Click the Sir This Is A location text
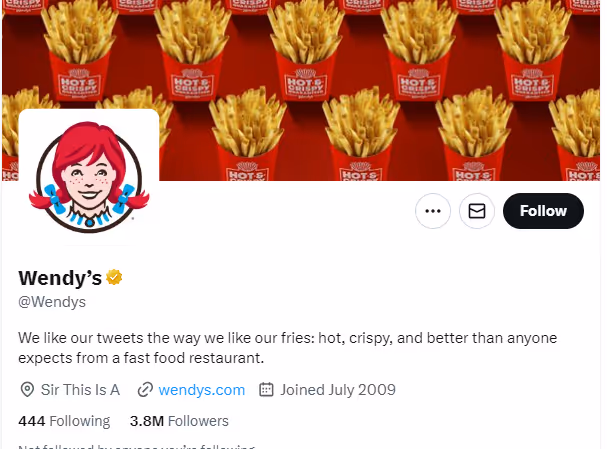The image size is (607, 449). click(80, 390)
